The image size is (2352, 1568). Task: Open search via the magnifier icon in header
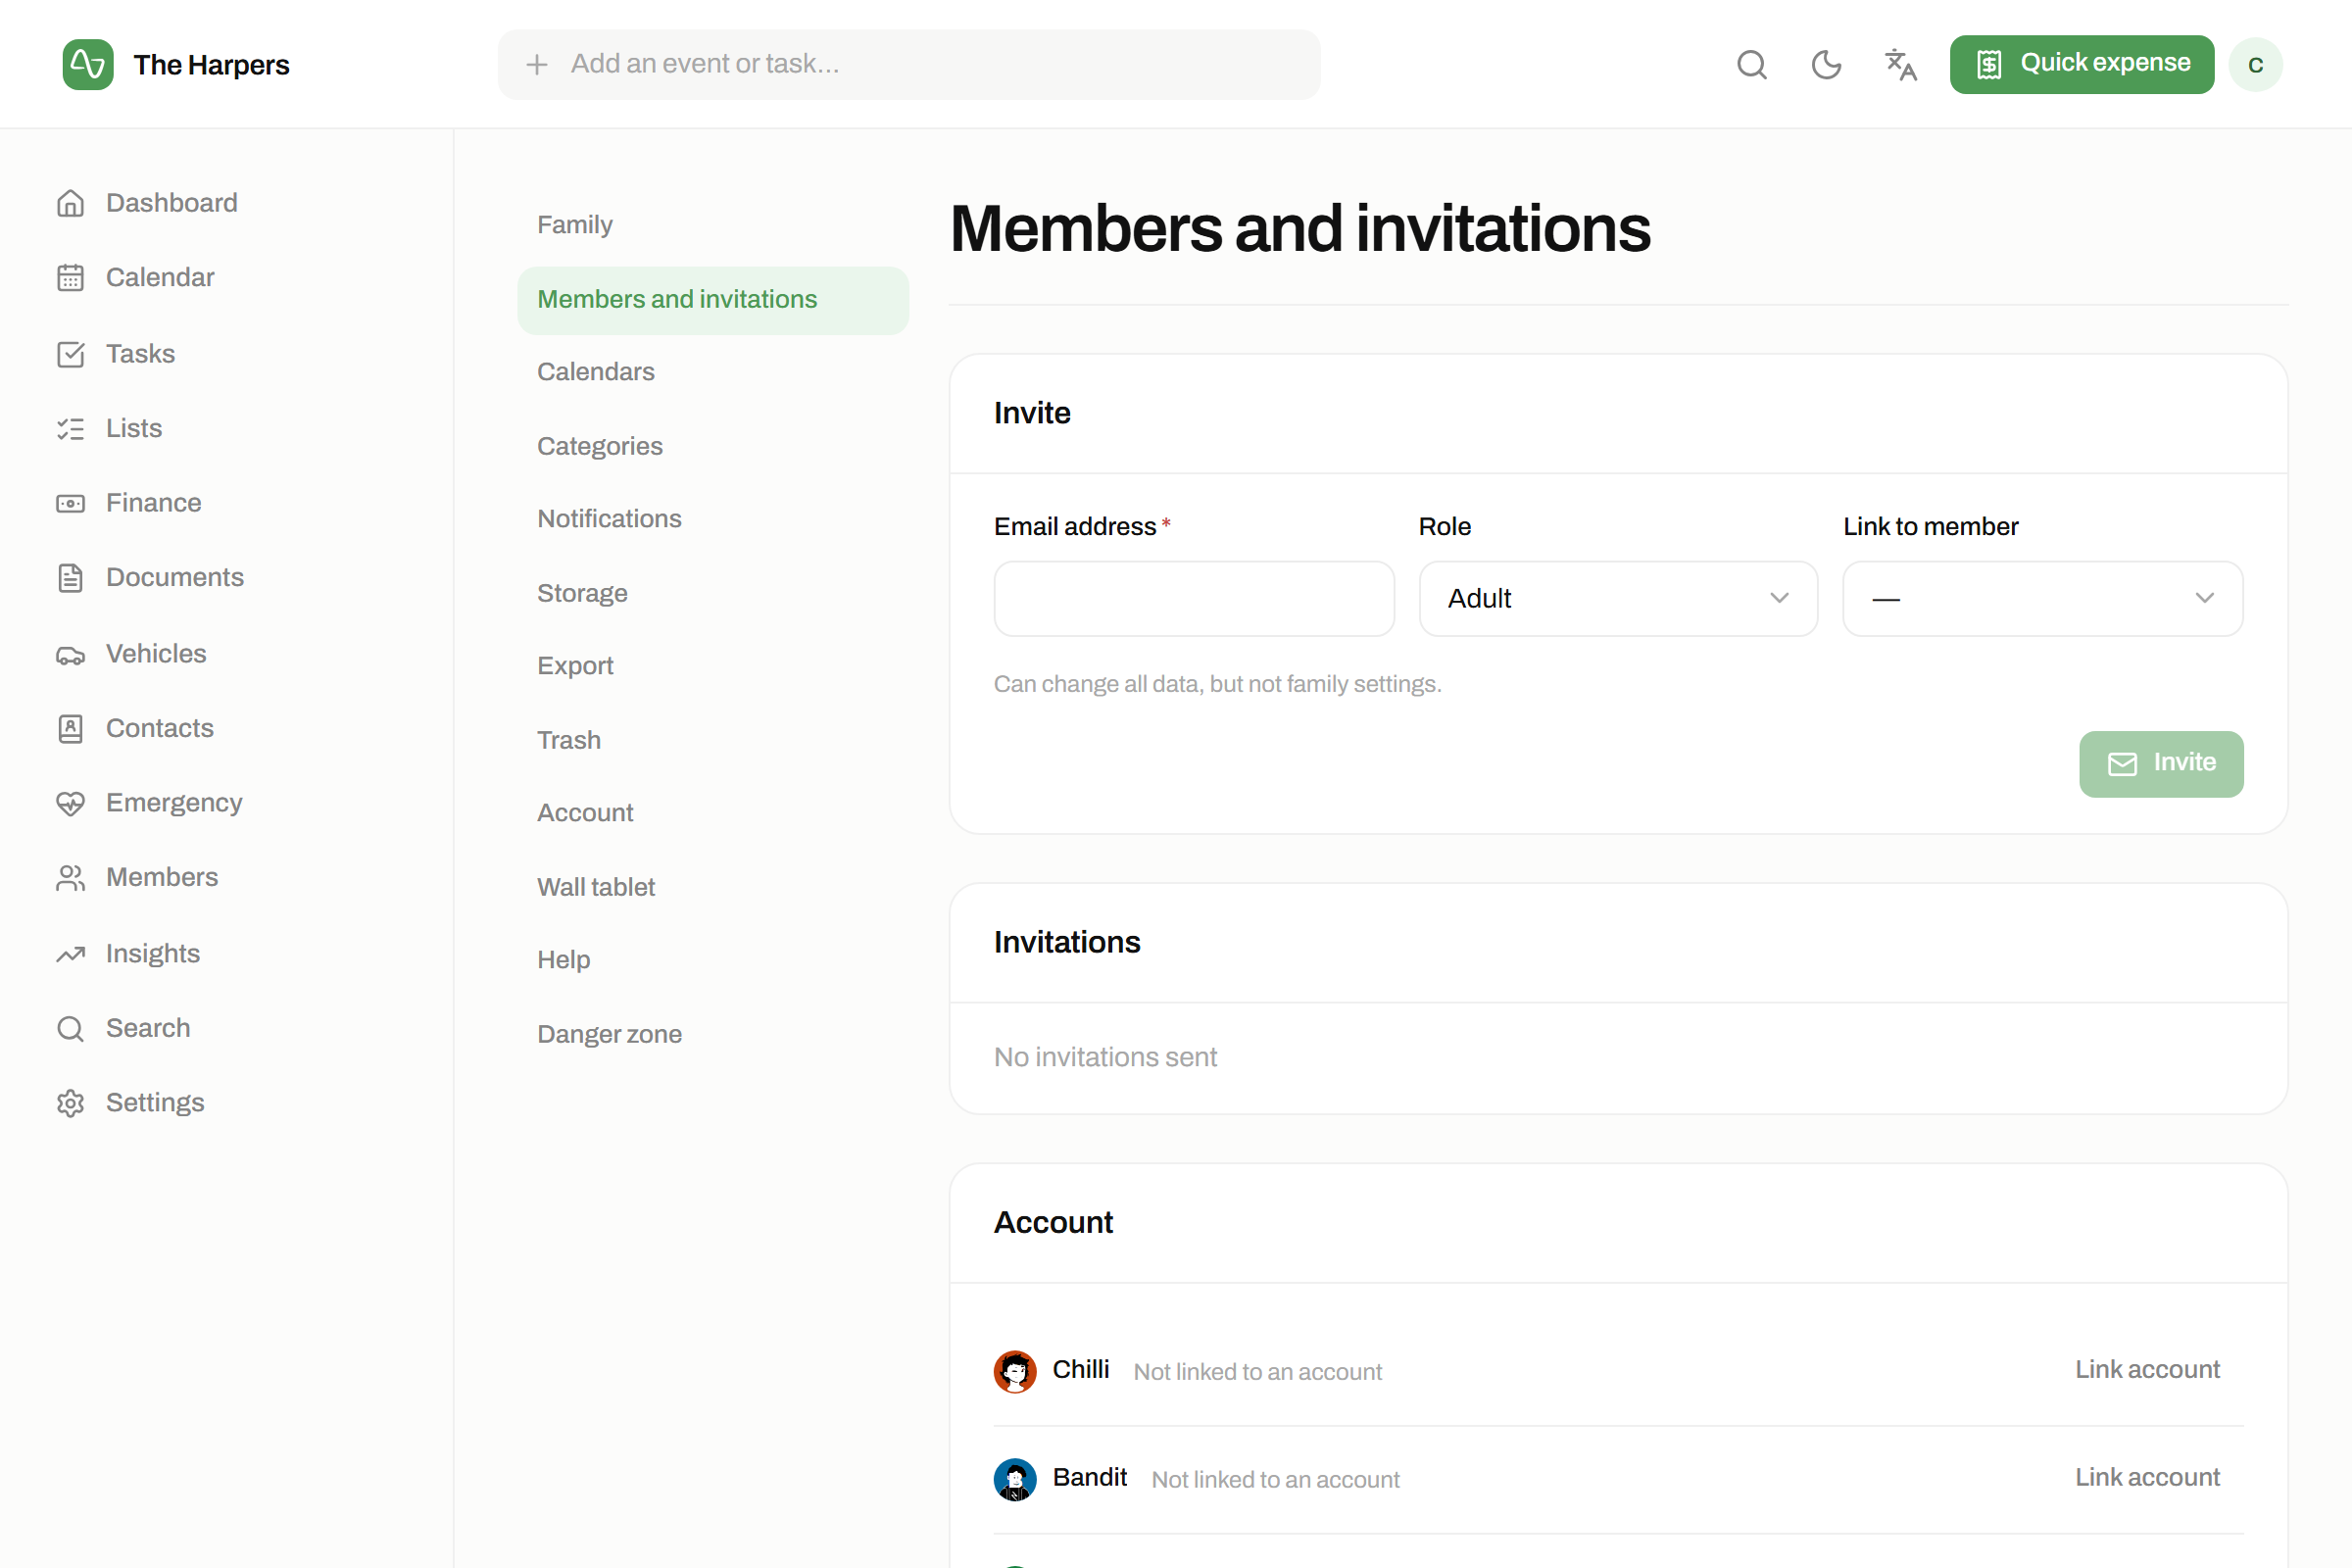click(1751, 64)
